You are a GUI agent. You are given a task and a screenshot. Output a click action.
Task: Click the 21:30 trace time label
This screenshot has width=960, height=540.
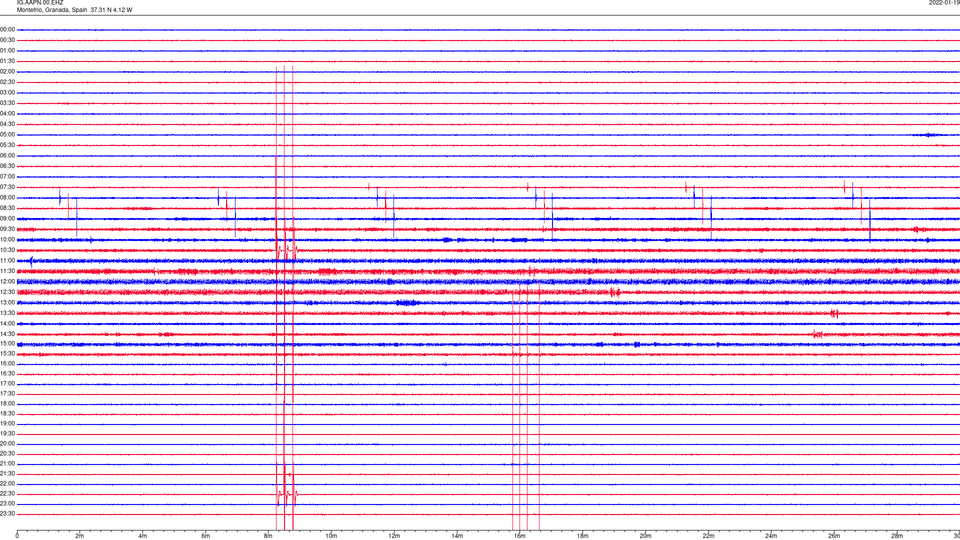click(x=8, y=474)
